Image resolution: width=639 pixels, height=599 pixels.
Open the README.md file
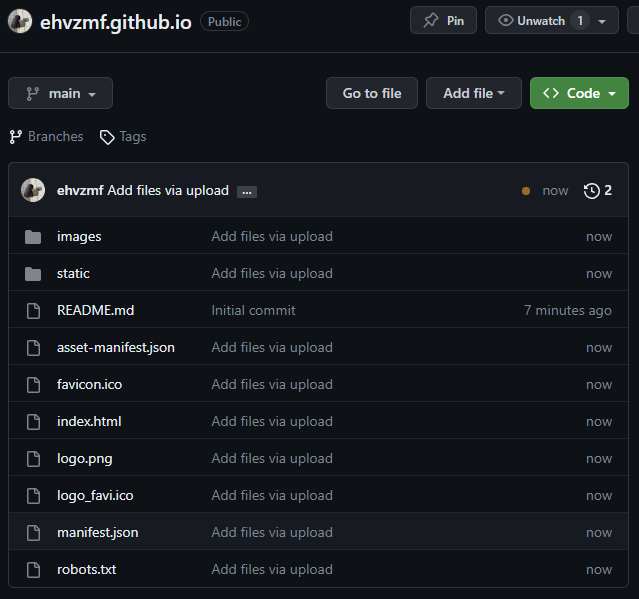pos(95,311)
